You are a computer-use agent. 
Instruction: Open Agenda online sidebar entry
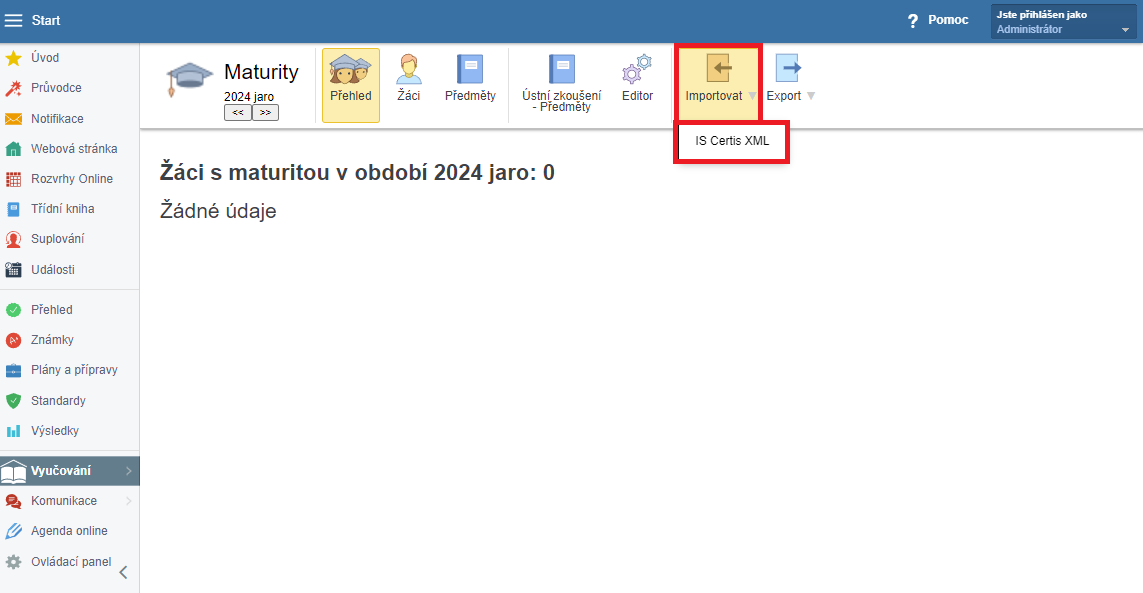[x=69, y=531]
